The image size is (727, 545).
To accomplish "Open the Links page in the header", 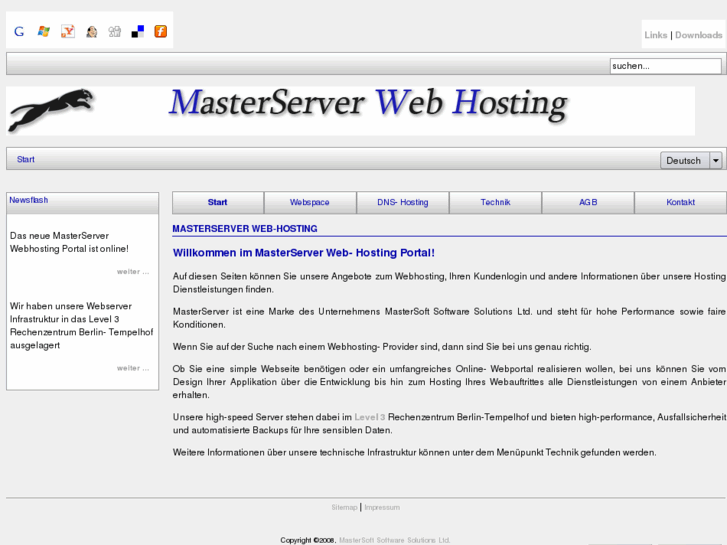I will 656,35.
